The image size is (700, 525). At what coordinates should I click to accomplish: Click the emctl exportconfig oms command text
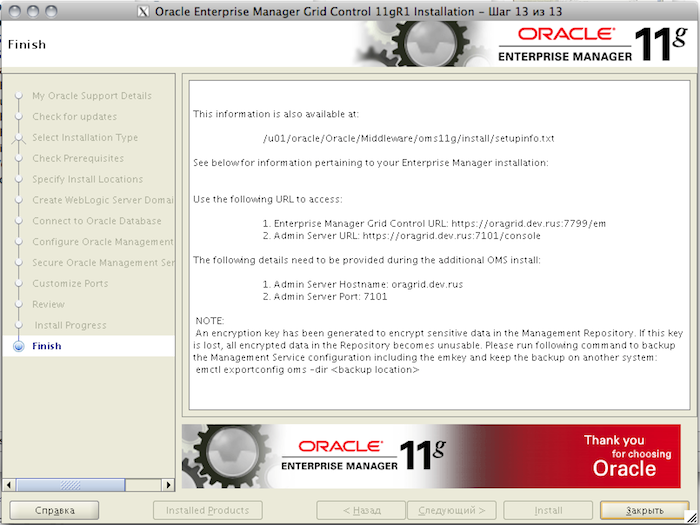pyautogui.click(x=308, y=370)
